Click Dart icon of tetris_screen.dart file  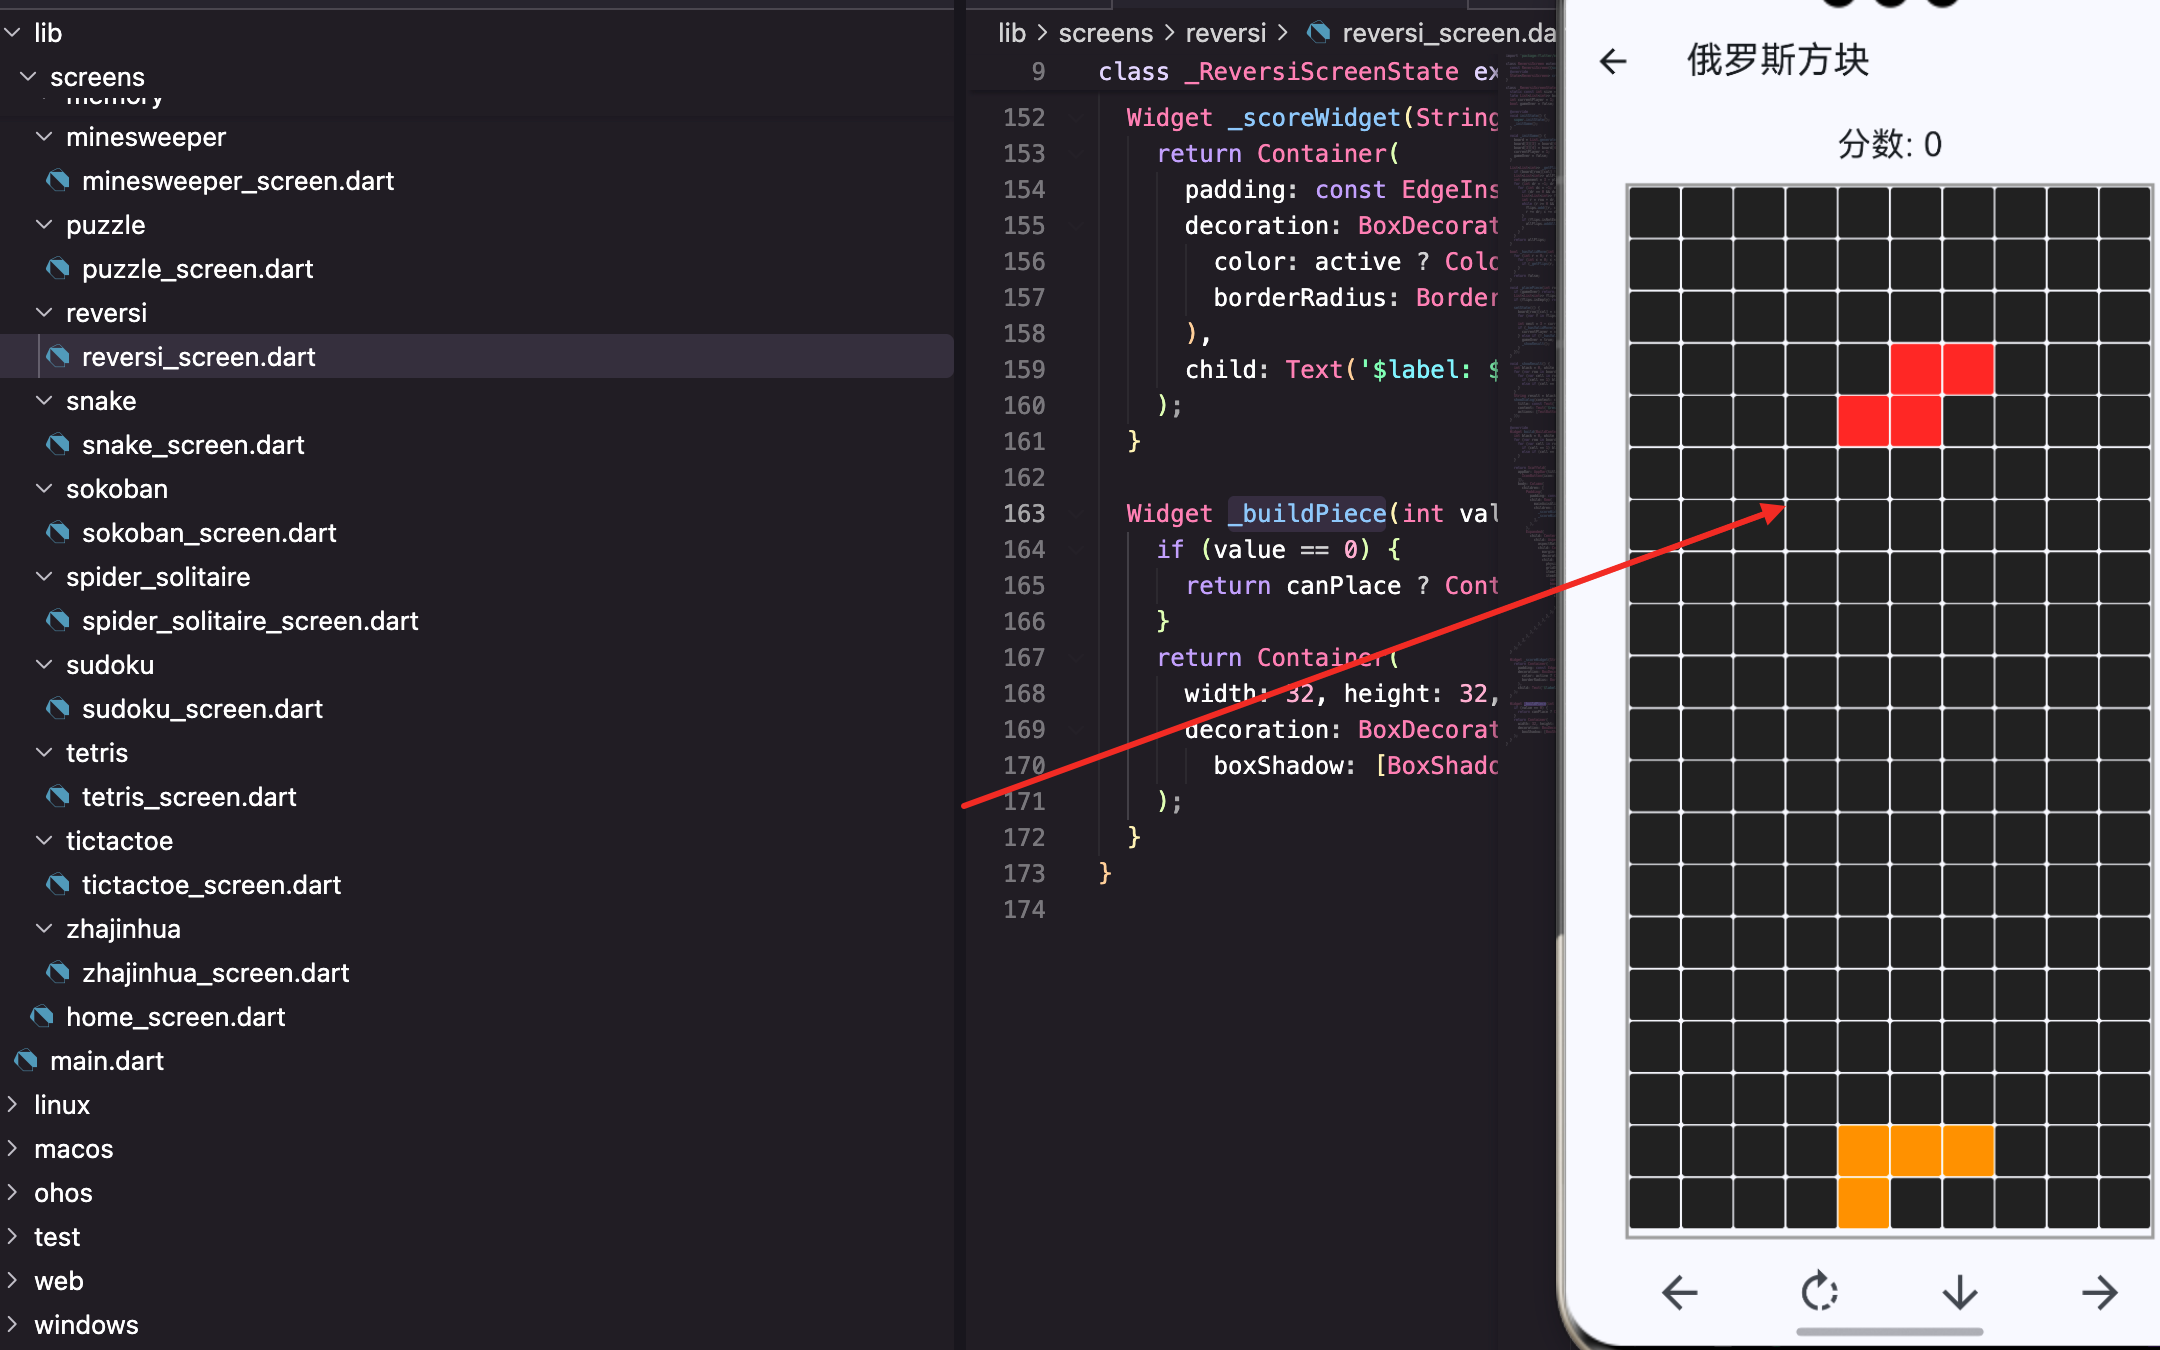click(58, 797)
